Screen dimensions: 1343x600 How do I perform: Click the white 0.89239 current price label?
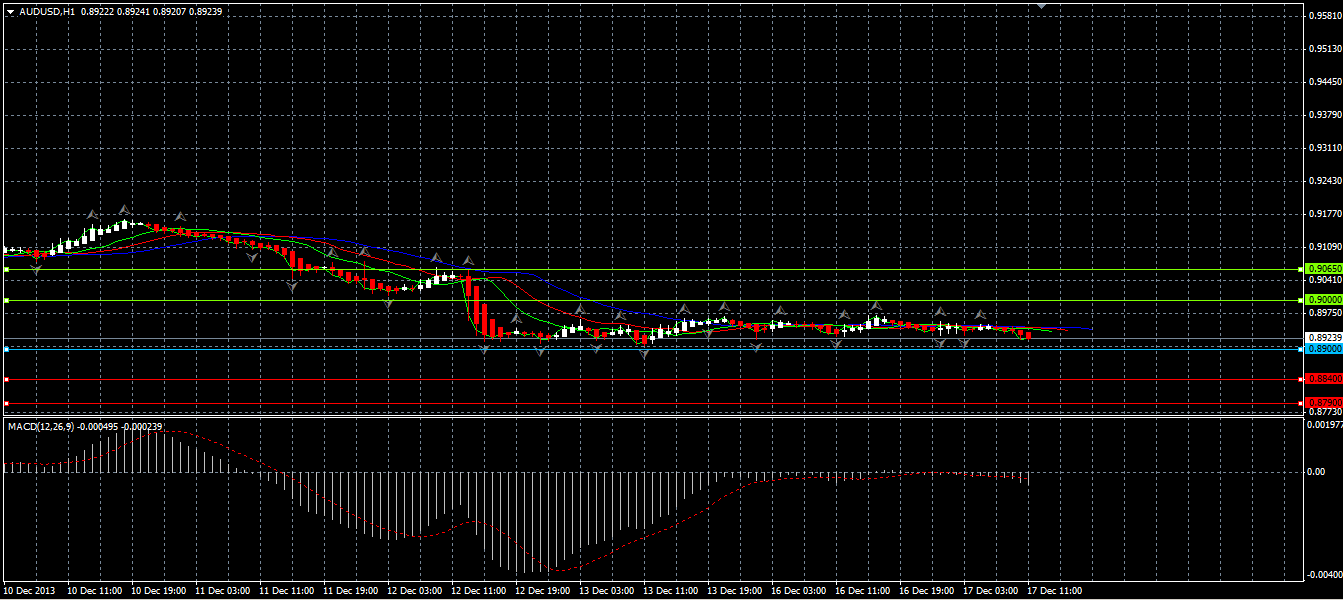click(1325, 337)
